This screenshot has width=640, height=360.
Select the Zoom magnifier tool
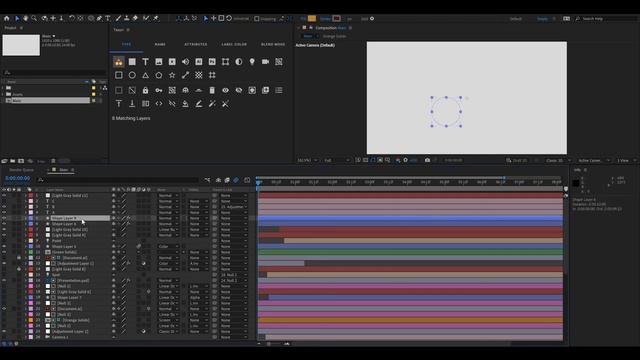point(34,18)
